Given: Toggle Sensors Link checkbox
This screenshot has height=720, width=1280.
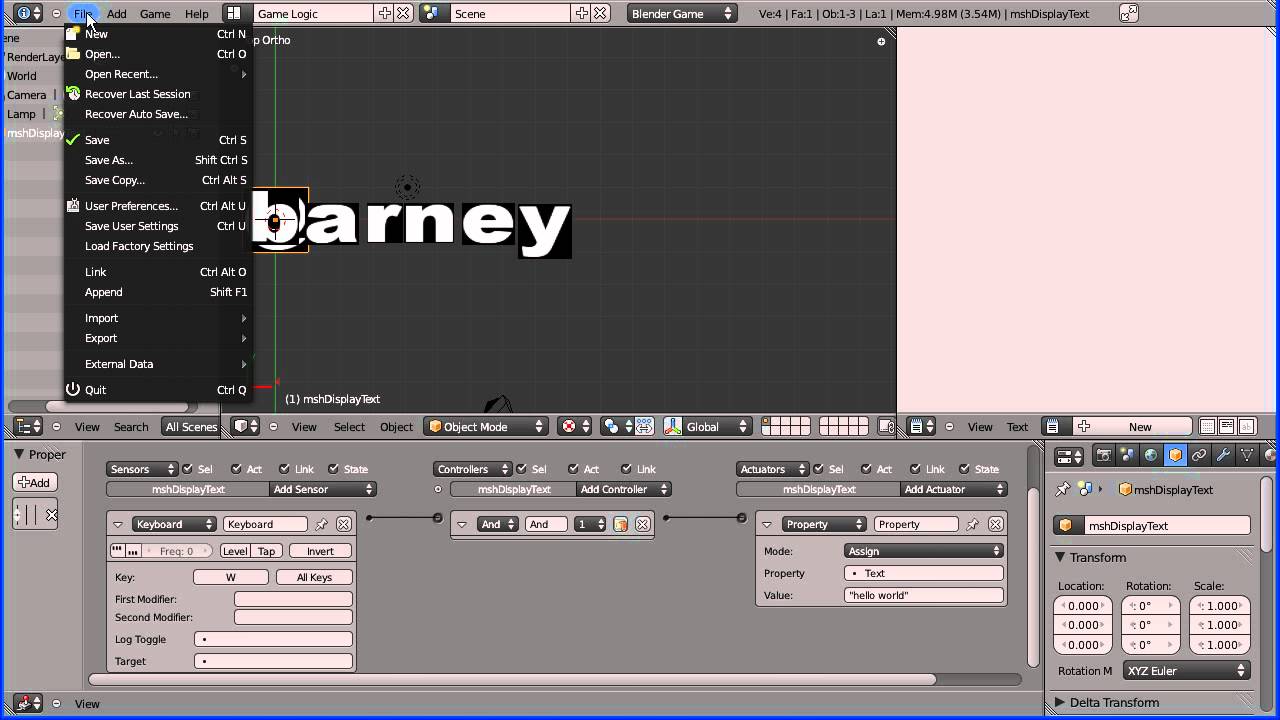Looking at the screenshot, I should tap(284, 468).
